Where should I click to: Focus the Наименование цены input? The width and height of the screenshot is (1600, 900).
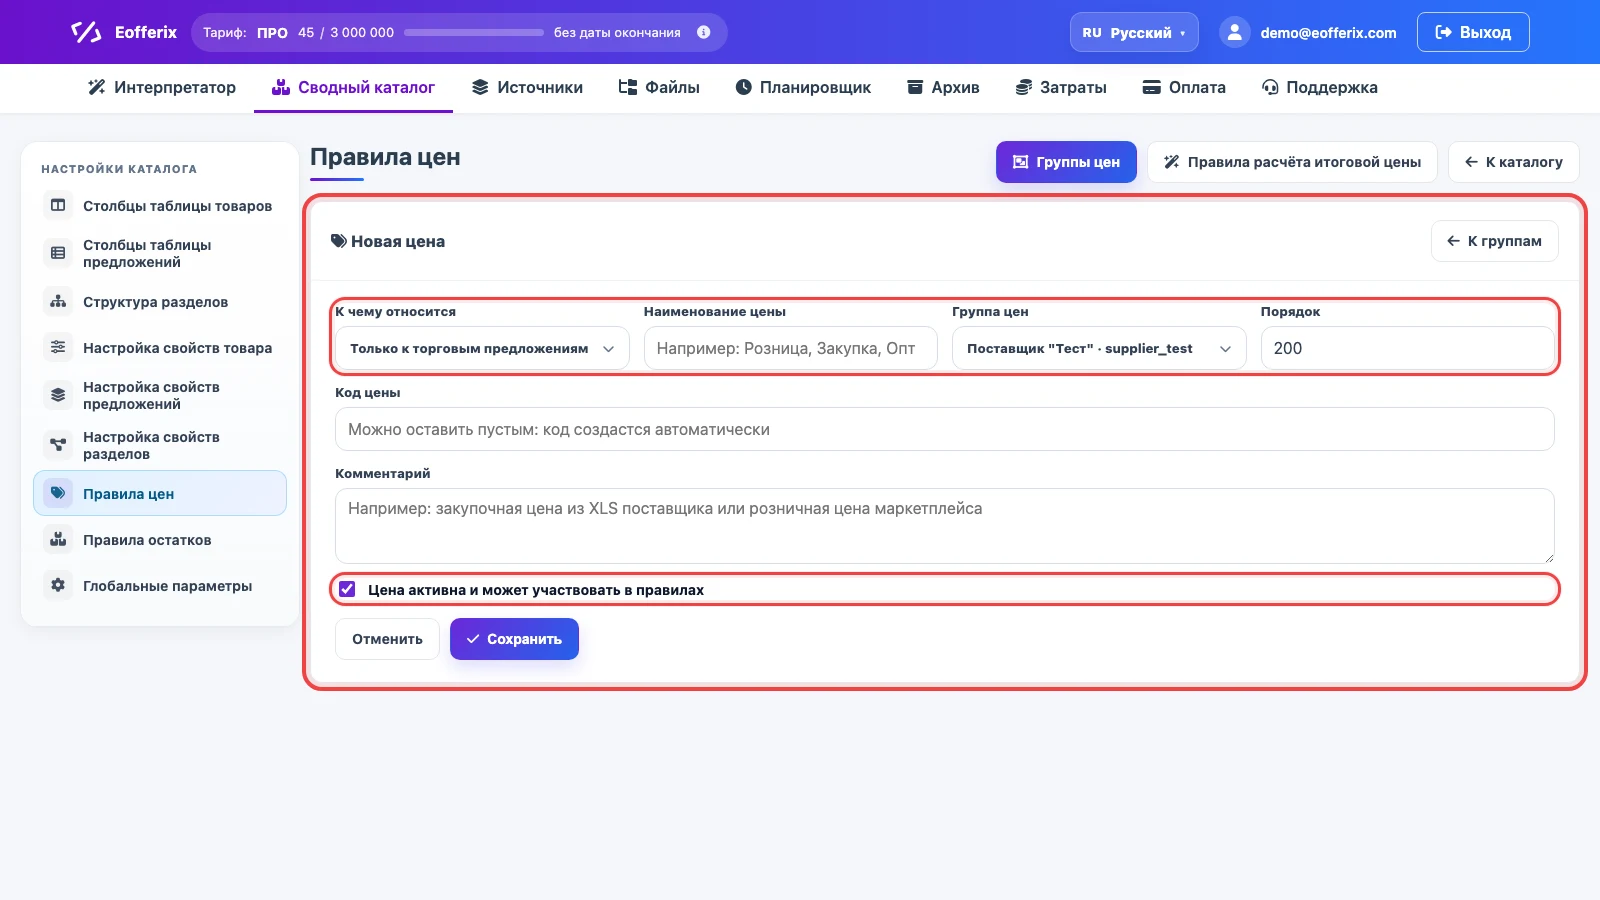[791, 348]
